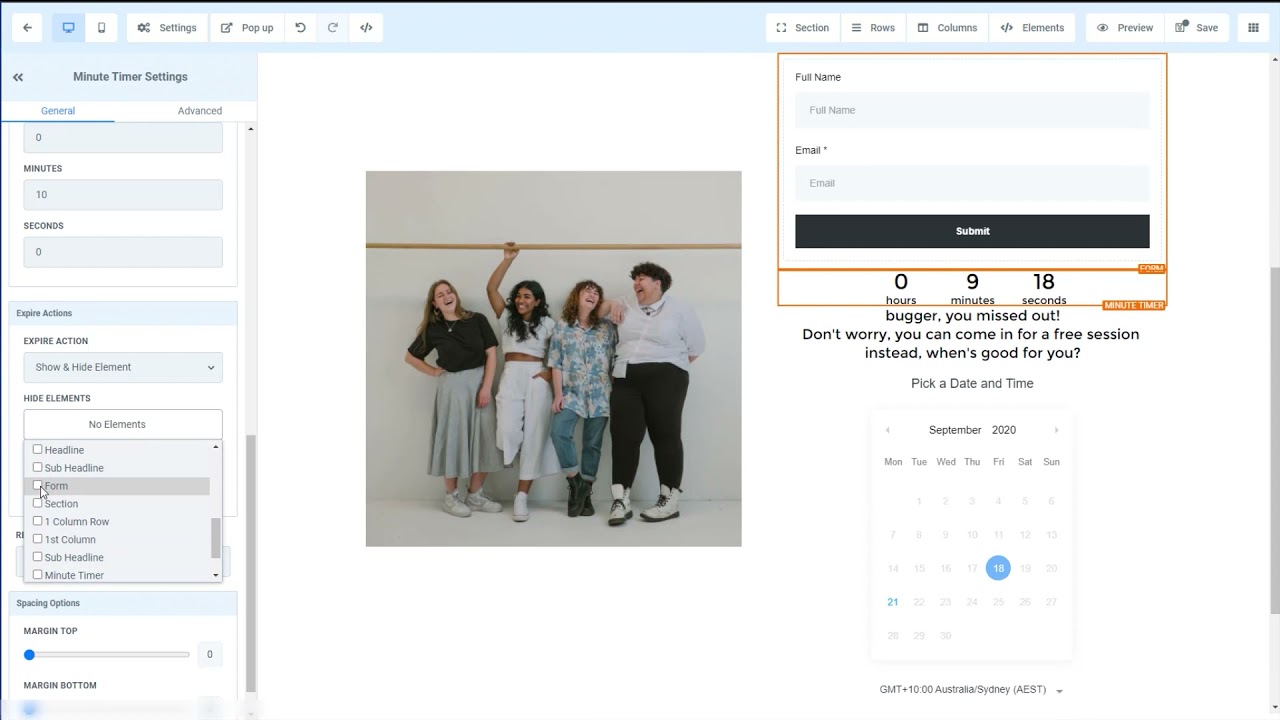Switch to mobile view icon
The width and height of the screenshot is (1280, 720).
[x=101, y=28]
